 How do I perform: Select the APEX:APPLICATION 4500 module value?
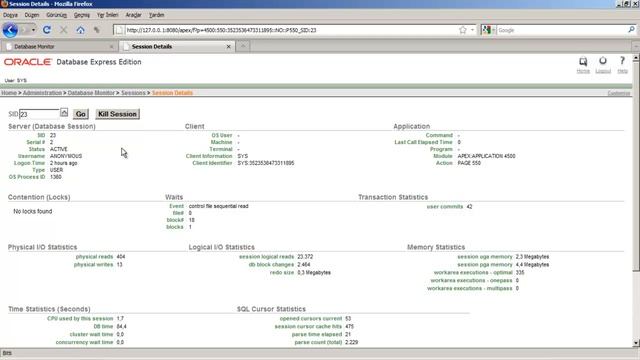[486, 156]
